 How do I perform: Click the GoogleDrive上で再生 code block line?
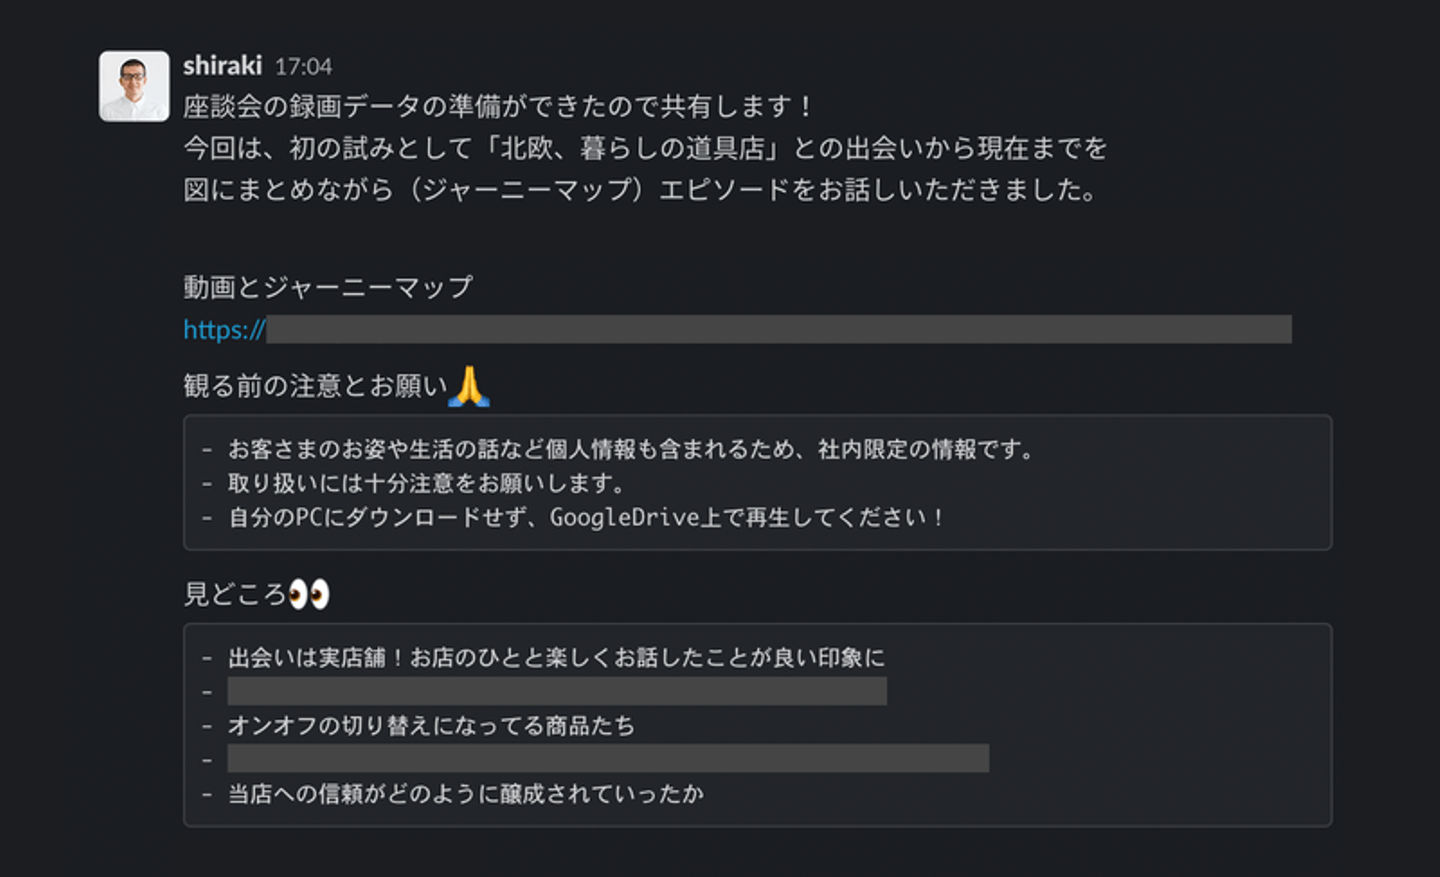click(x=586, y=518)
